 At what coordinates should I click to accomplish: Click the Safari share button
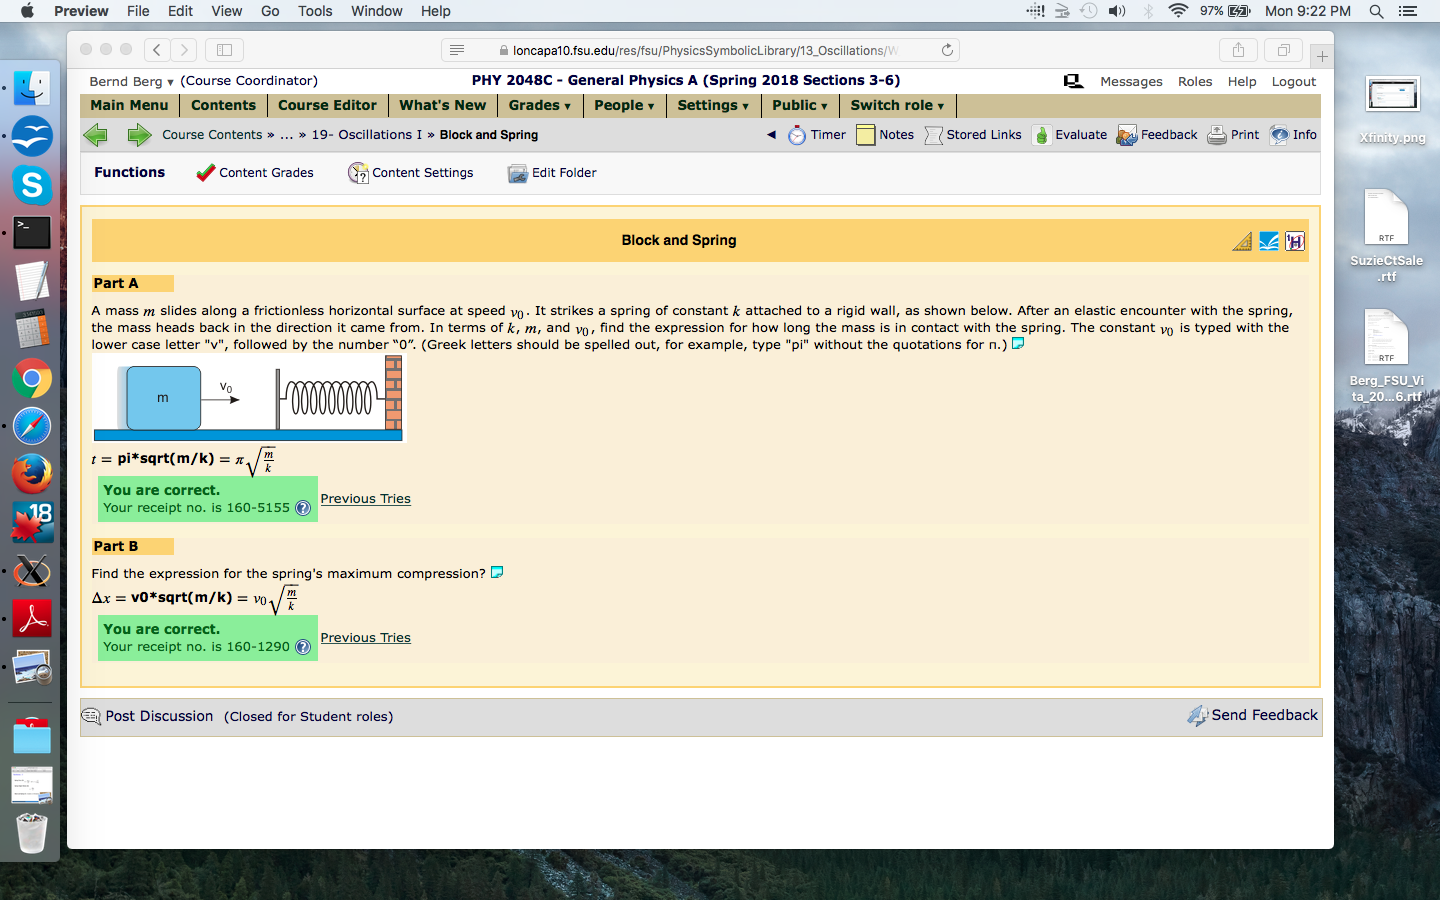click(x=1238, y=50)
